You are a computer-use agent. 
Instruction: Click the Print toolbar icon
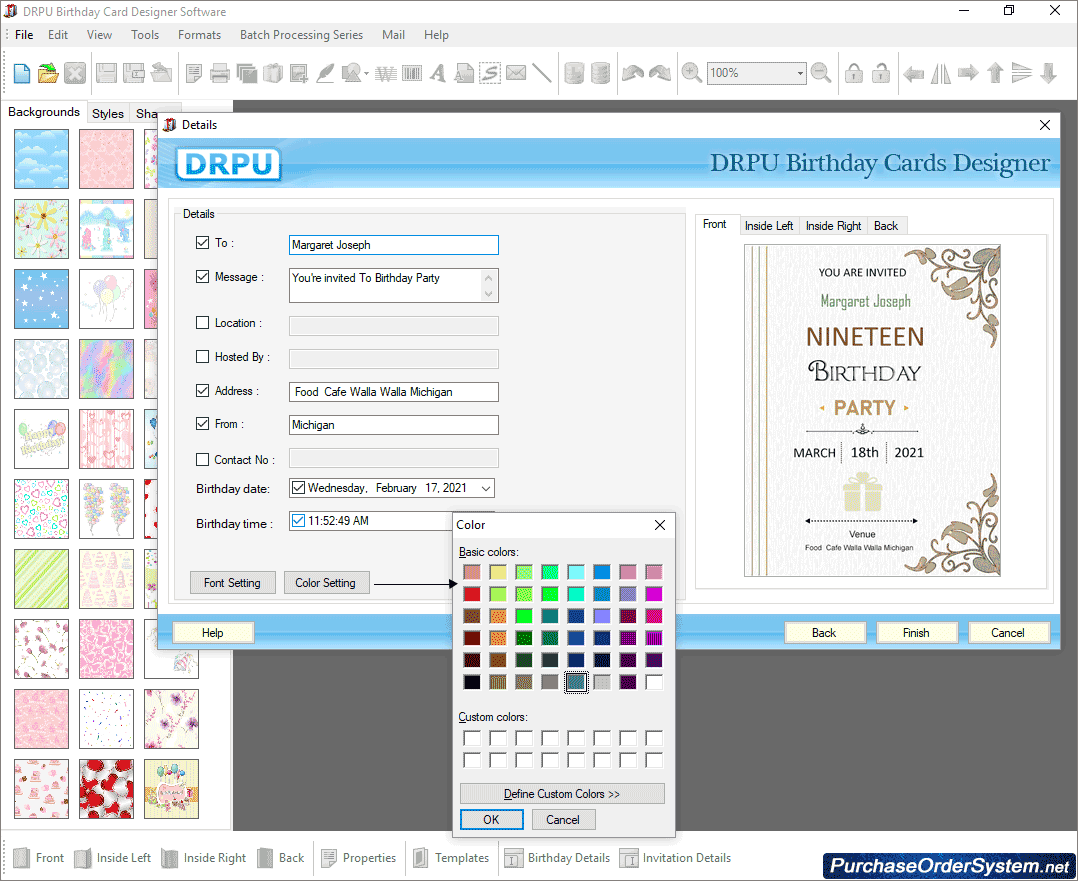(220, 73)
